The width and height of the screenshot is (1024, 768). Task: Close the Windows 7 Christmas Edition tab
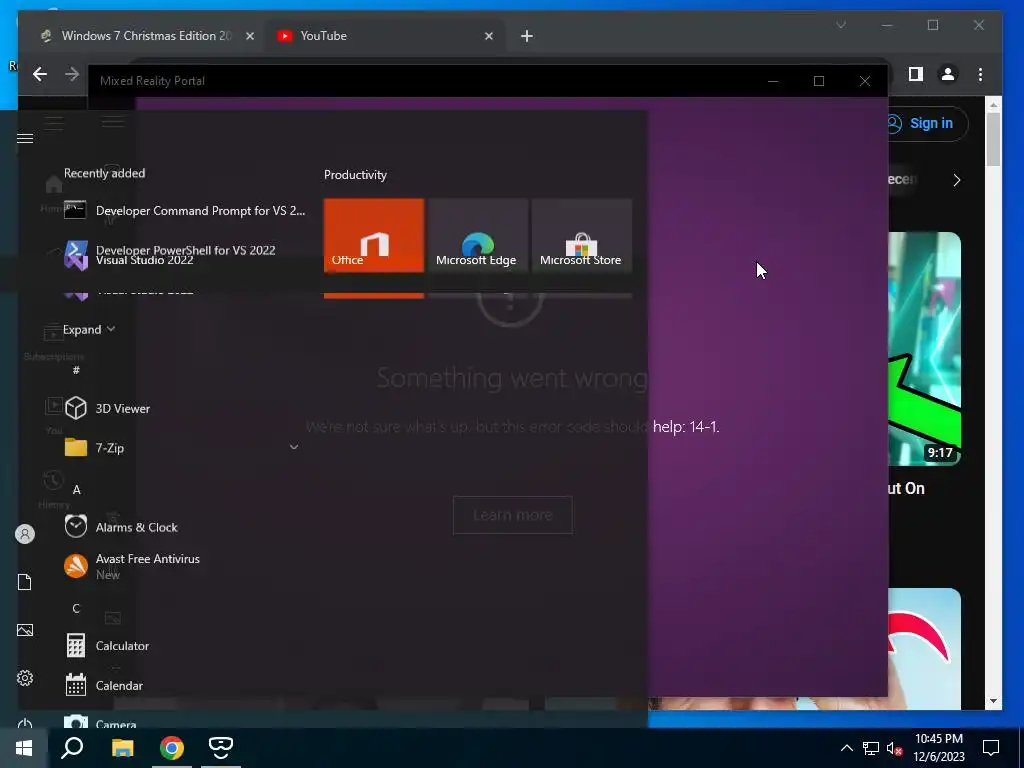point(249,36)
